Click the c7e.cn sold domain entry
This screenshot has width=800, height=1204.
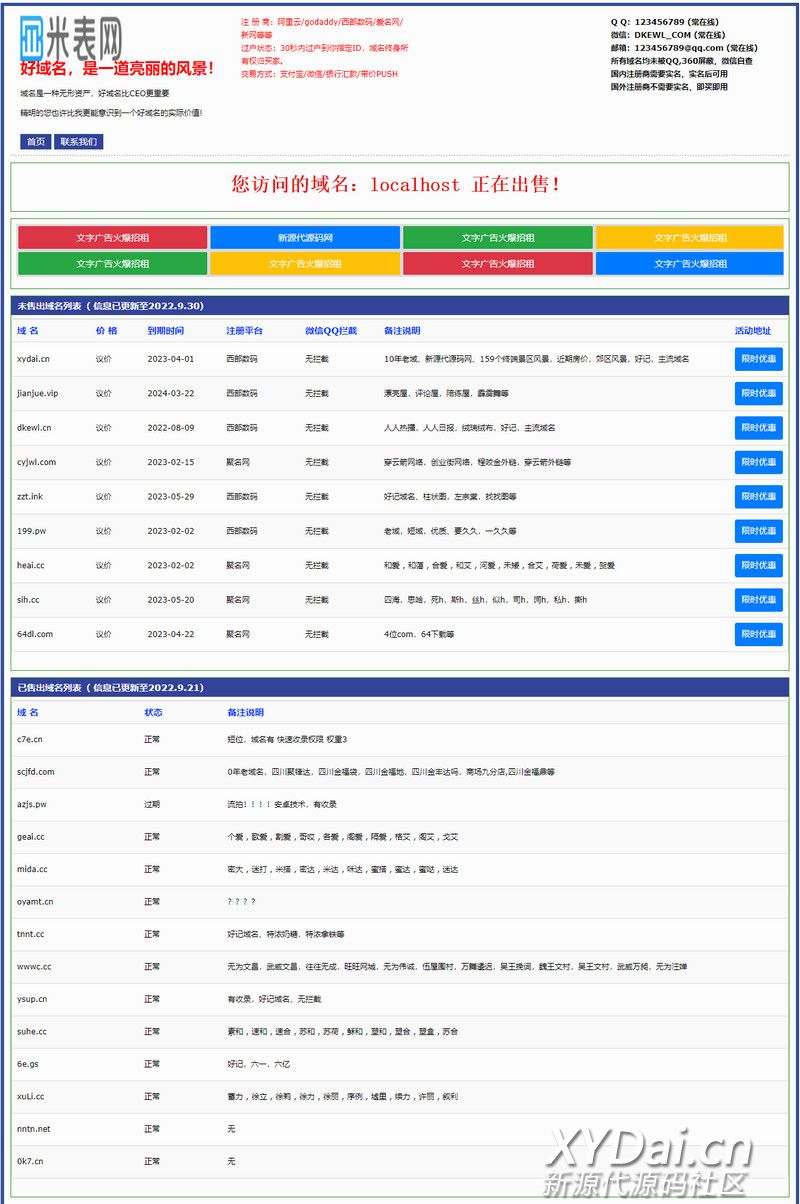click(x=30, y=740)
